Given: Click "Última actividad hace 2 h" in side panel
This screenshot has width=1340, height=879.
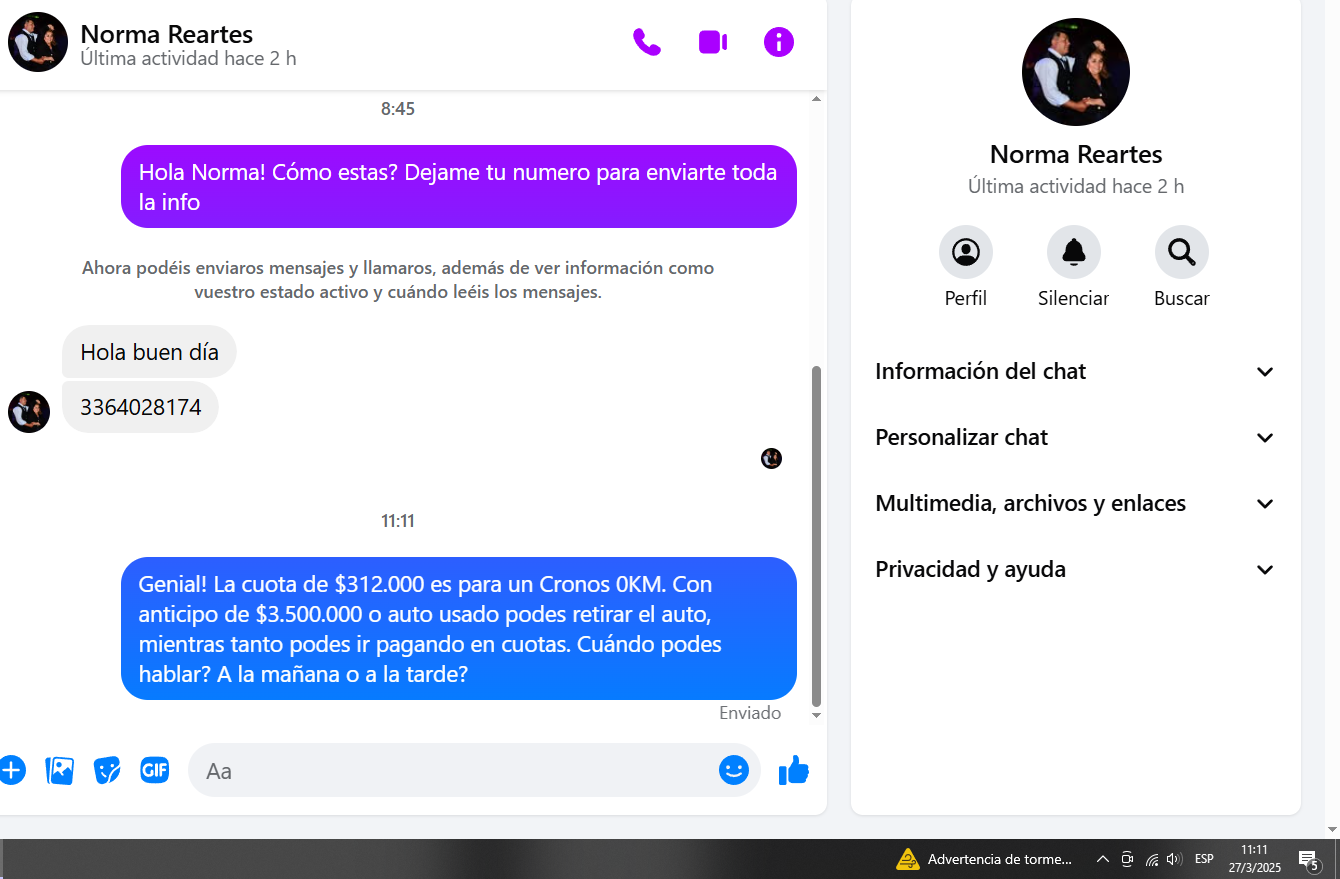Looking at the screenshot, I should [1076, 186].
